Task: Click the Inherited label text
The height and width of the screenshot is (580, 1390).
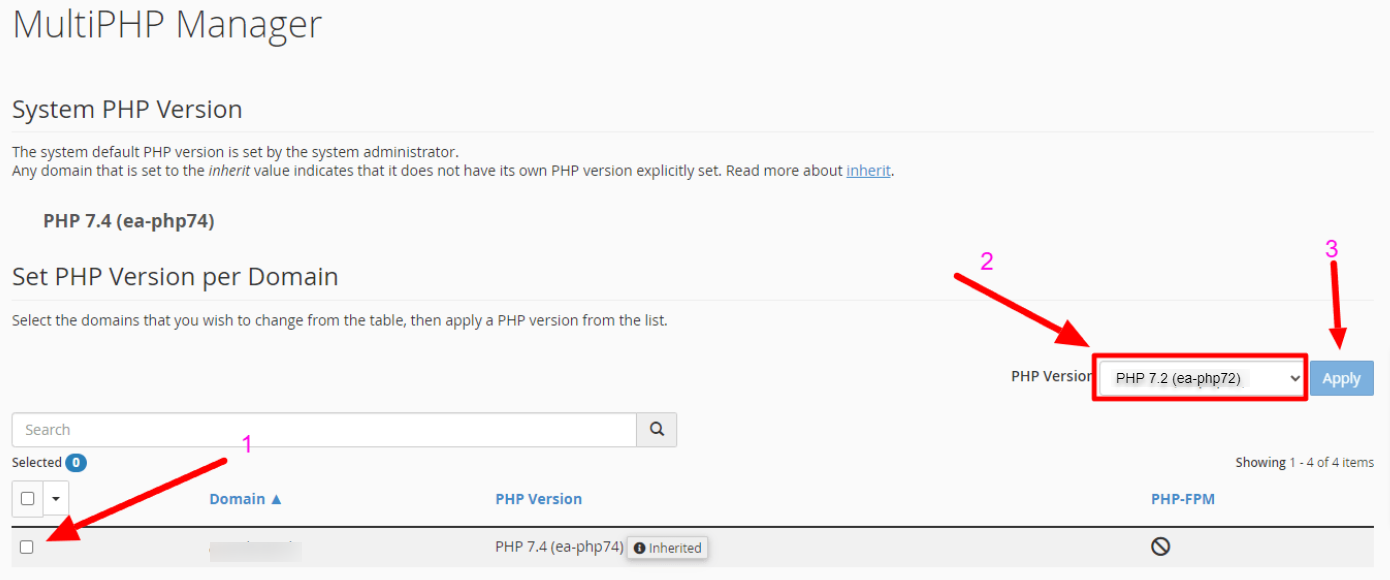Action: point(675,548)
